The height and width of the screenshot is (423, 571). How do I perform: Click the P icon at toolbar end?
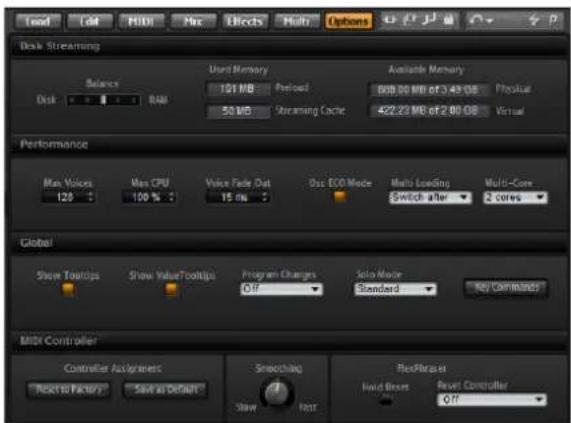tap(553, 20)
